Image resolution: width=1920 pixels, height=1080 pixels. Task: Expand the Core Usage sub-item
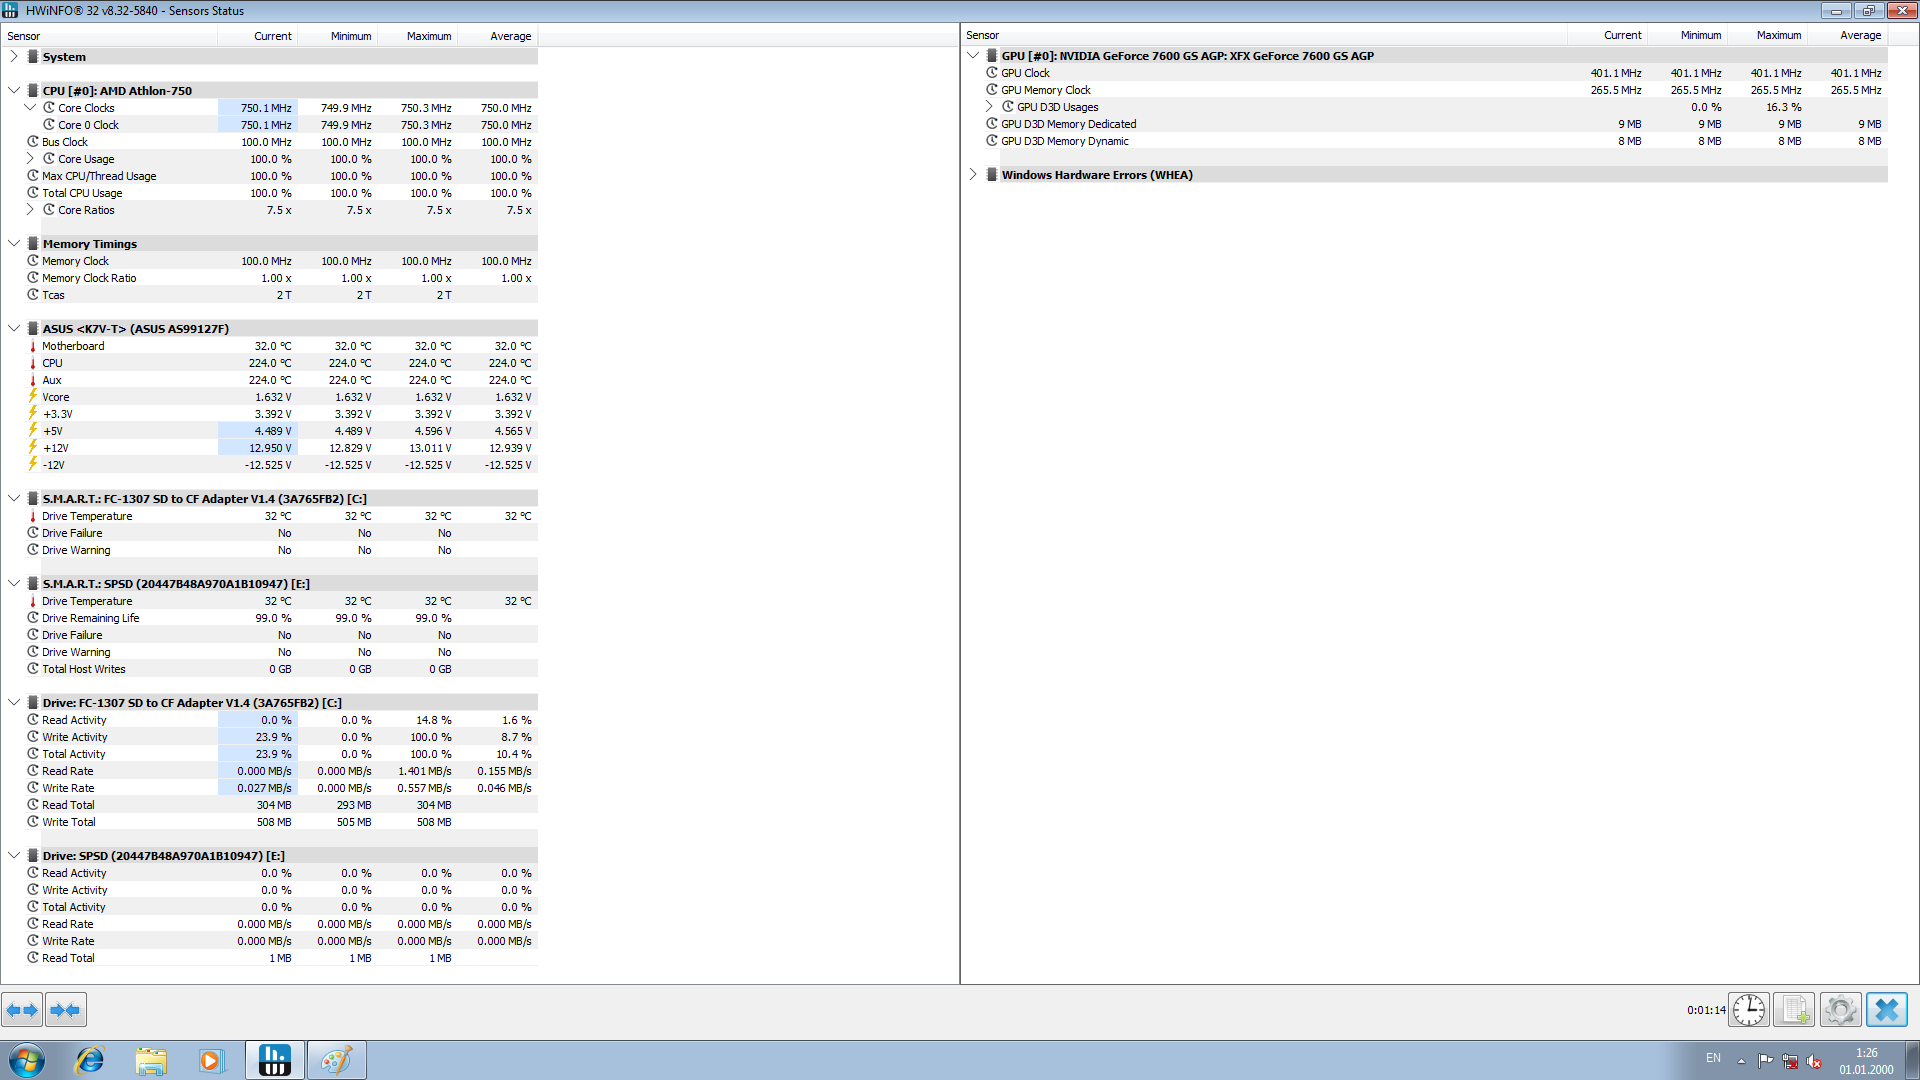[30, 159]
